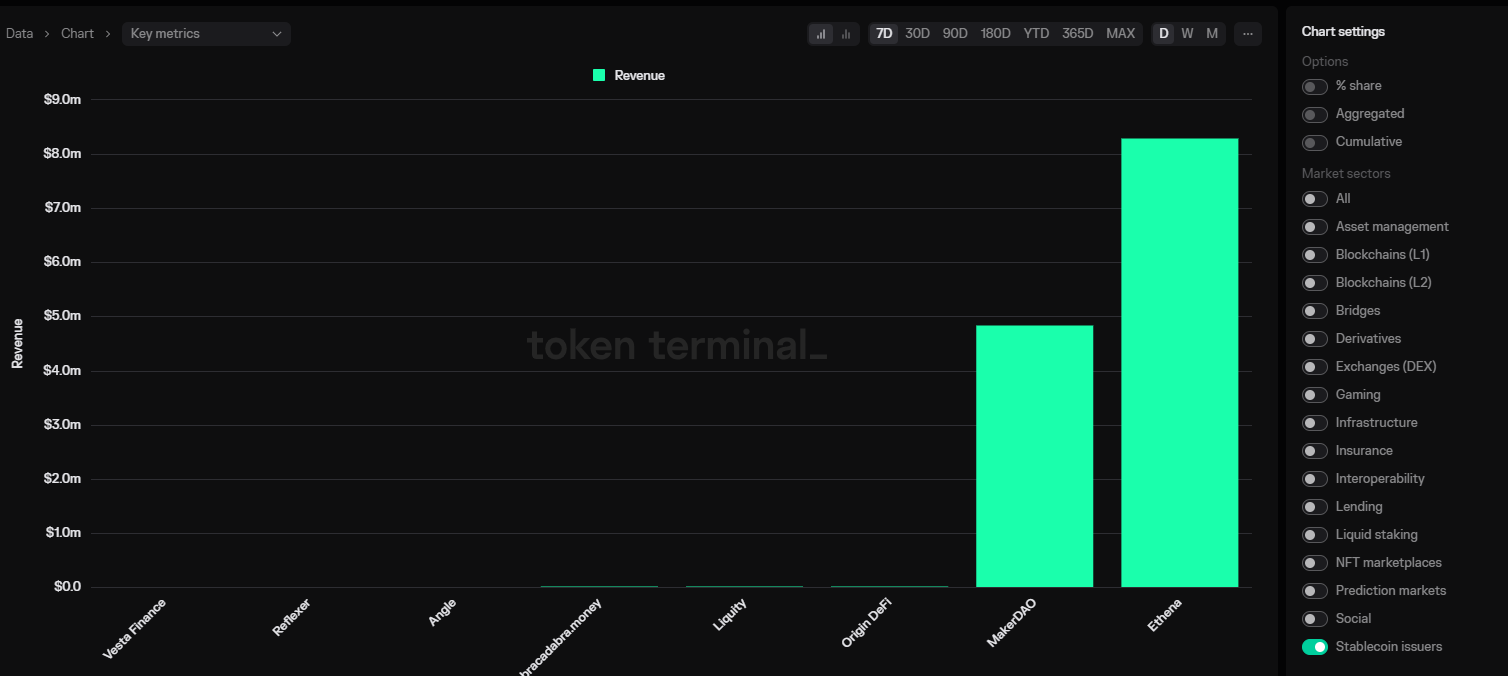The image size is (1508, 676).
Task: Enable the Exchanges (DEX) filter
Action: point(1314,366)
